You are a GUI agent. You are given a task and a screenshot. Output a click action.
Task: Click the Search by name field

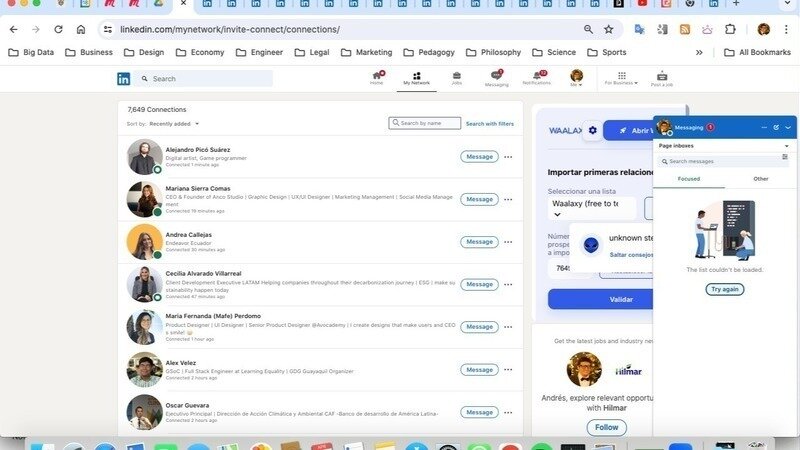(x=428, y=123)
